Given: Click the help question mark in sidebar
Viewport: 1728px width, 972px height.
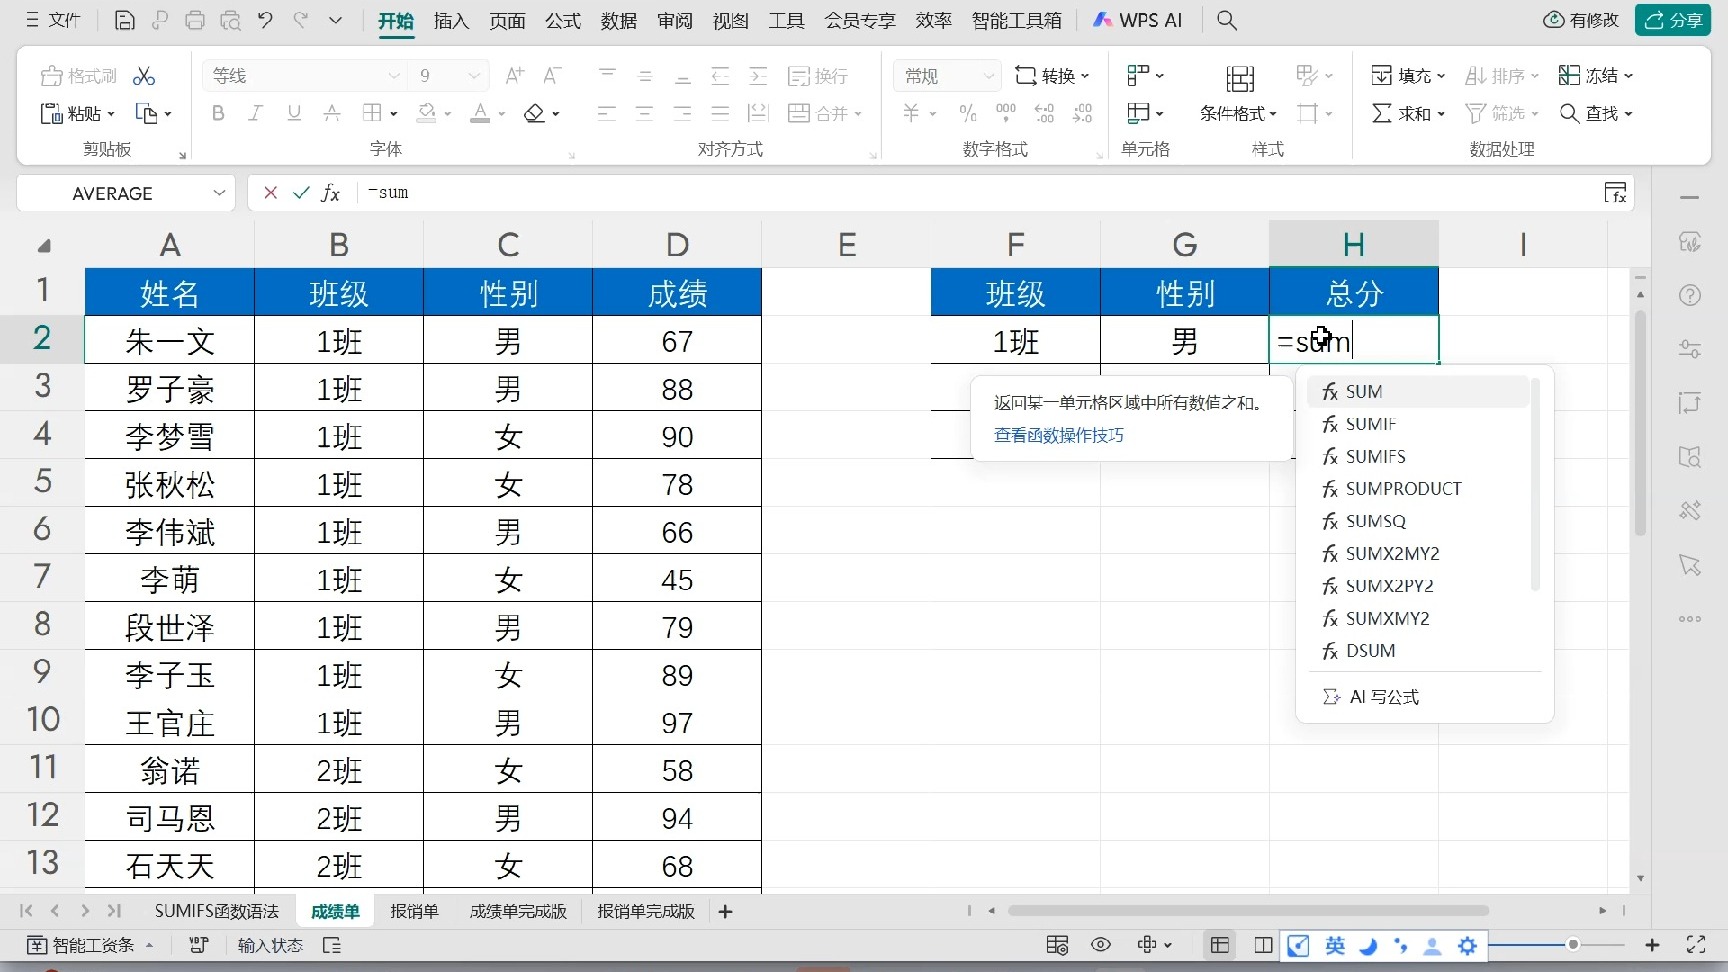Looking at the screenshot, I should coord(1690,295).
